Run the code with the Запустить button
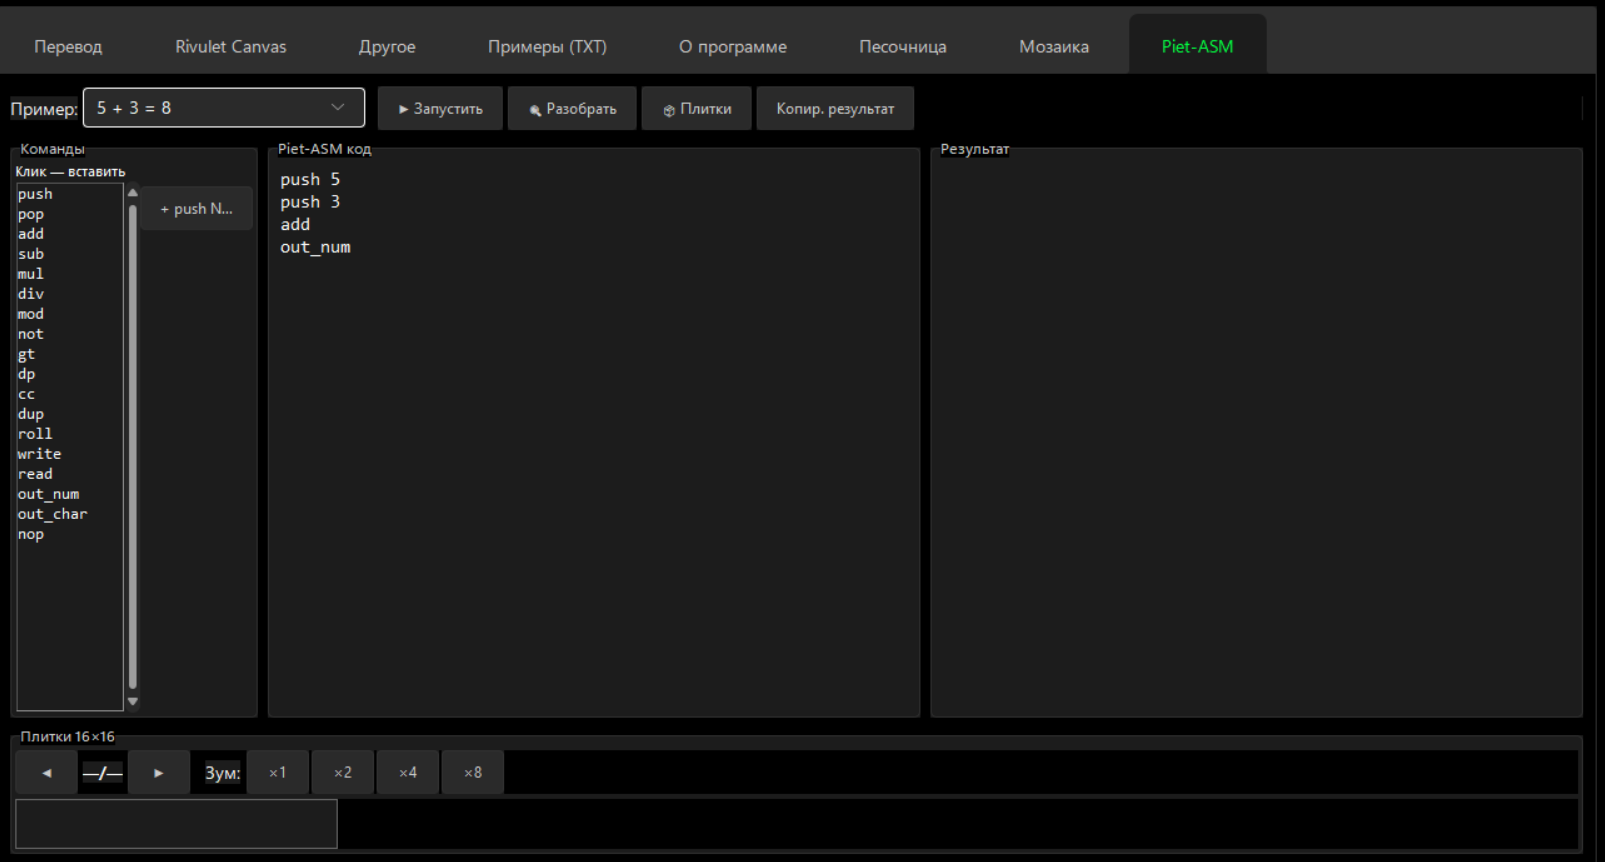The image size is (1605, 862). [x=440, y=109]
